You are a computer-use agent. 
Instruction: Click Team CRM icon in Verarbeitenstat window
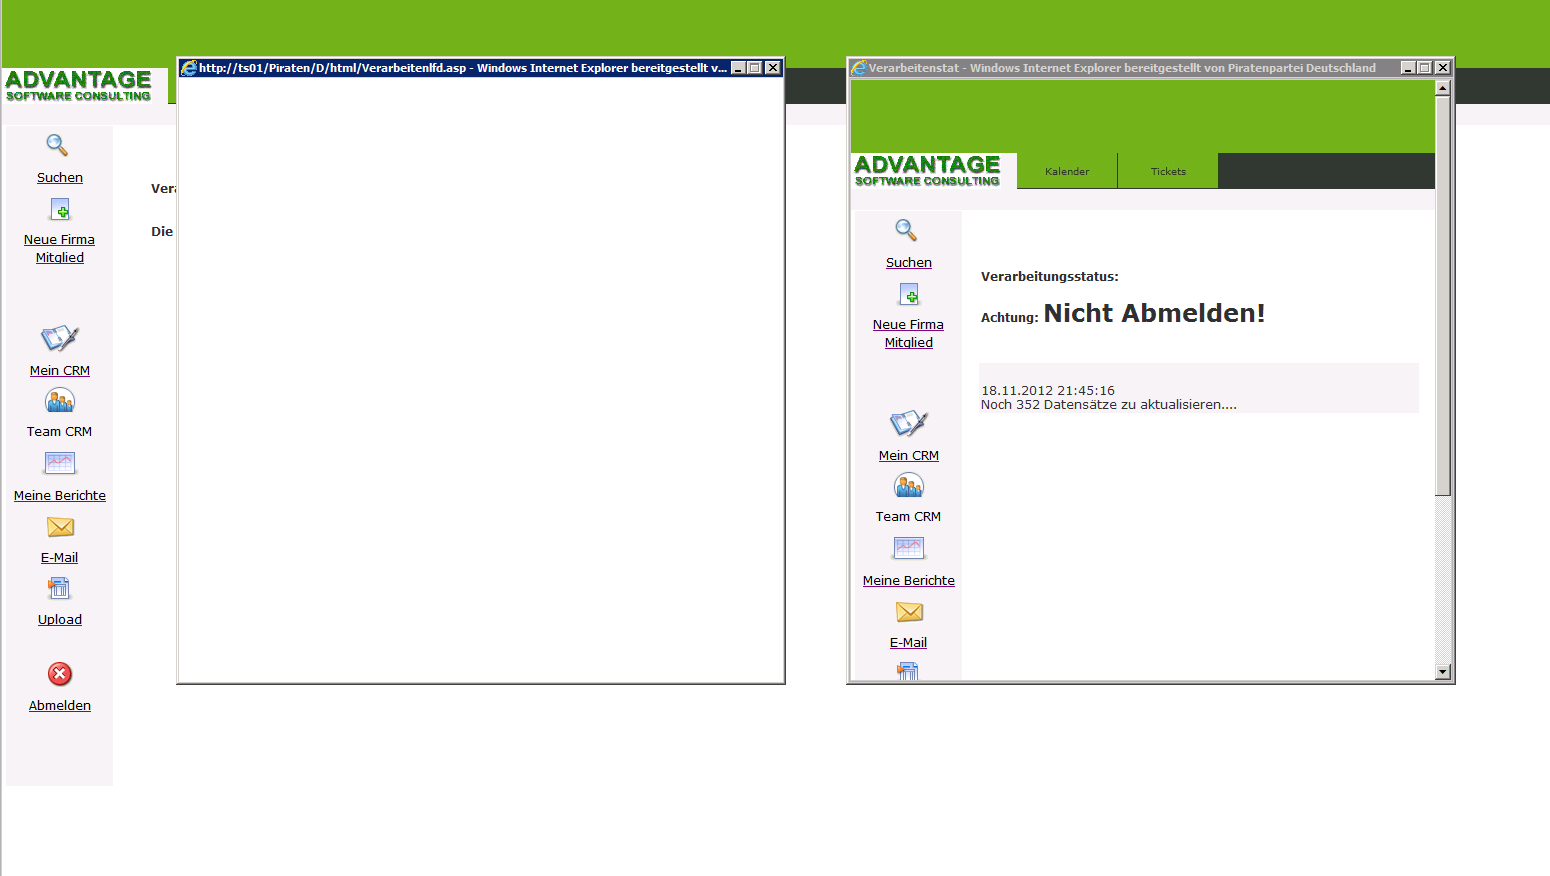point(908,486)
